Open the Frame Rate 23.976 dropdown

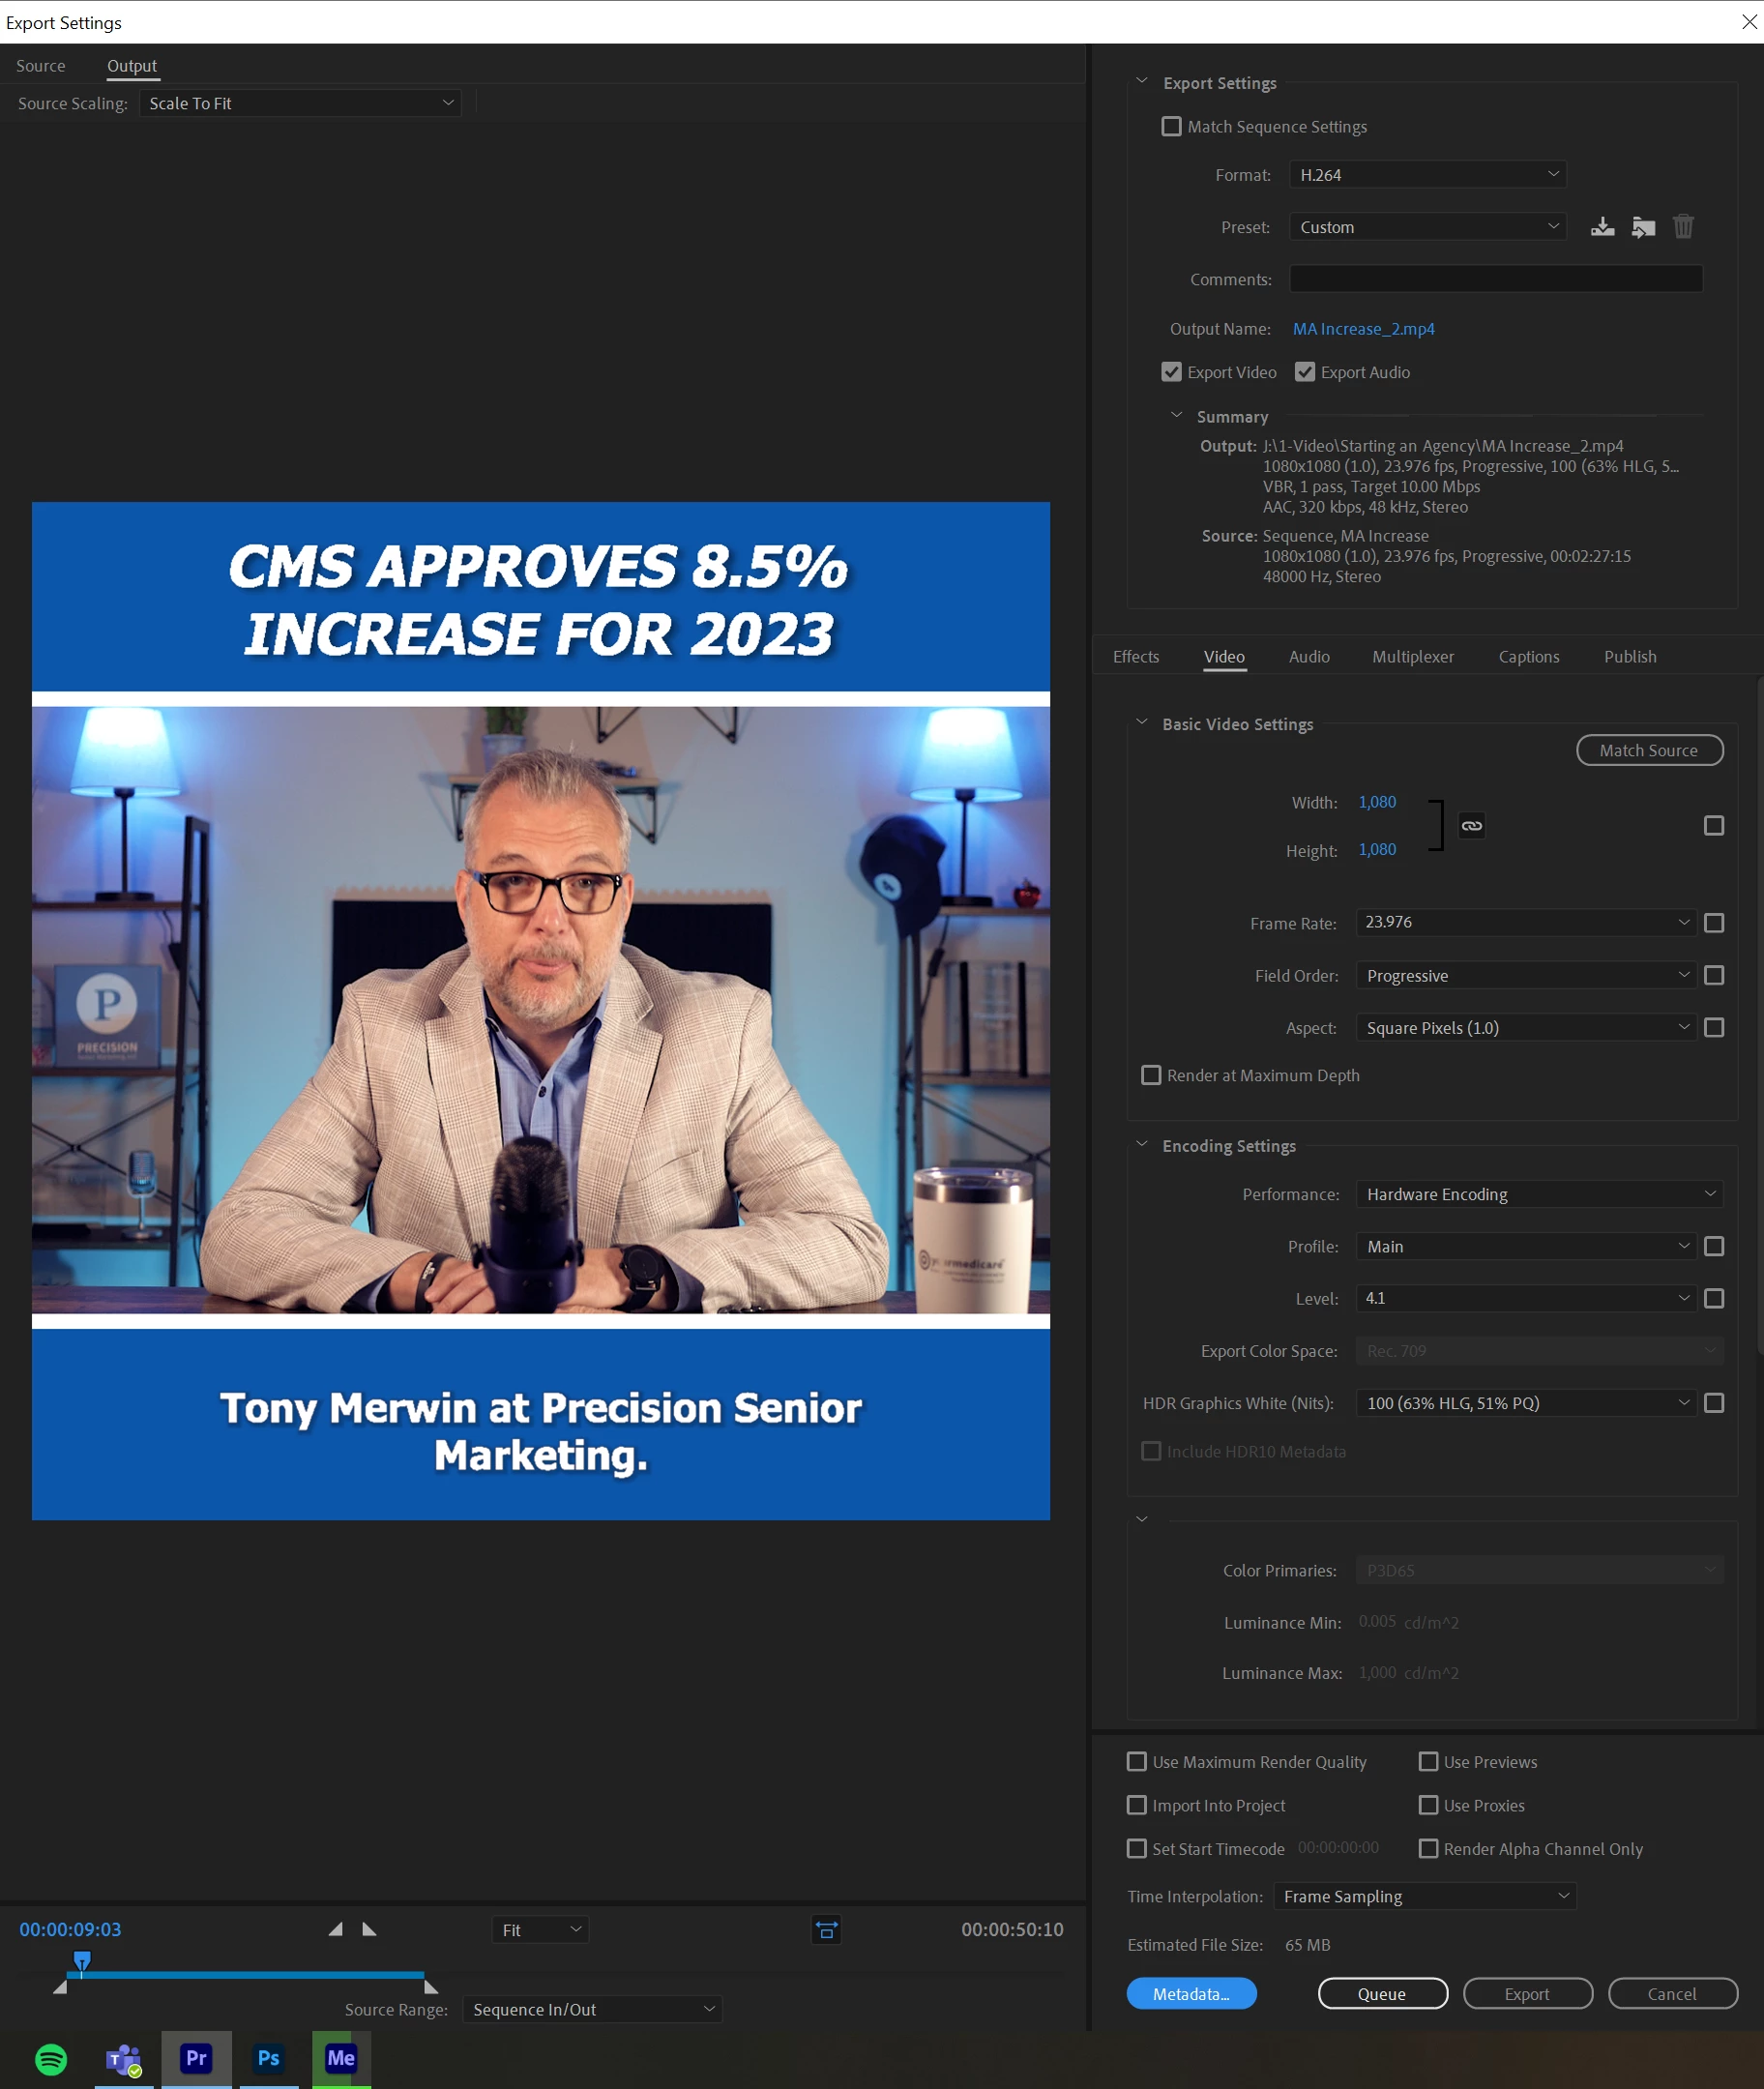[1526, 922]
